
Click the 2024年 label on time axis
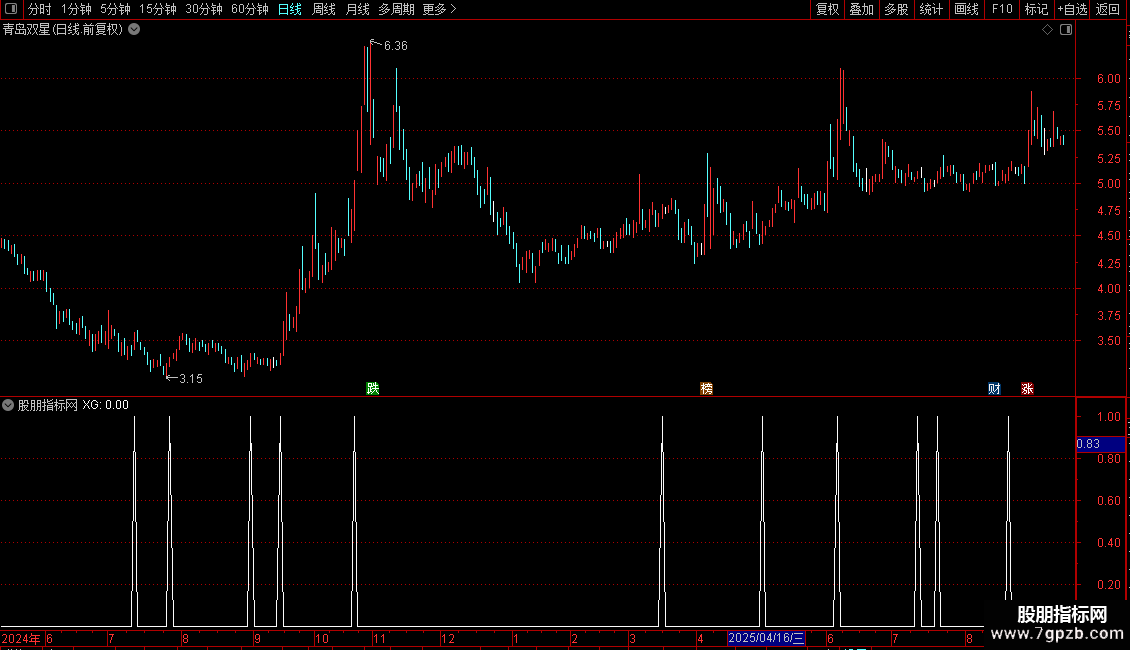coord(21,638)
